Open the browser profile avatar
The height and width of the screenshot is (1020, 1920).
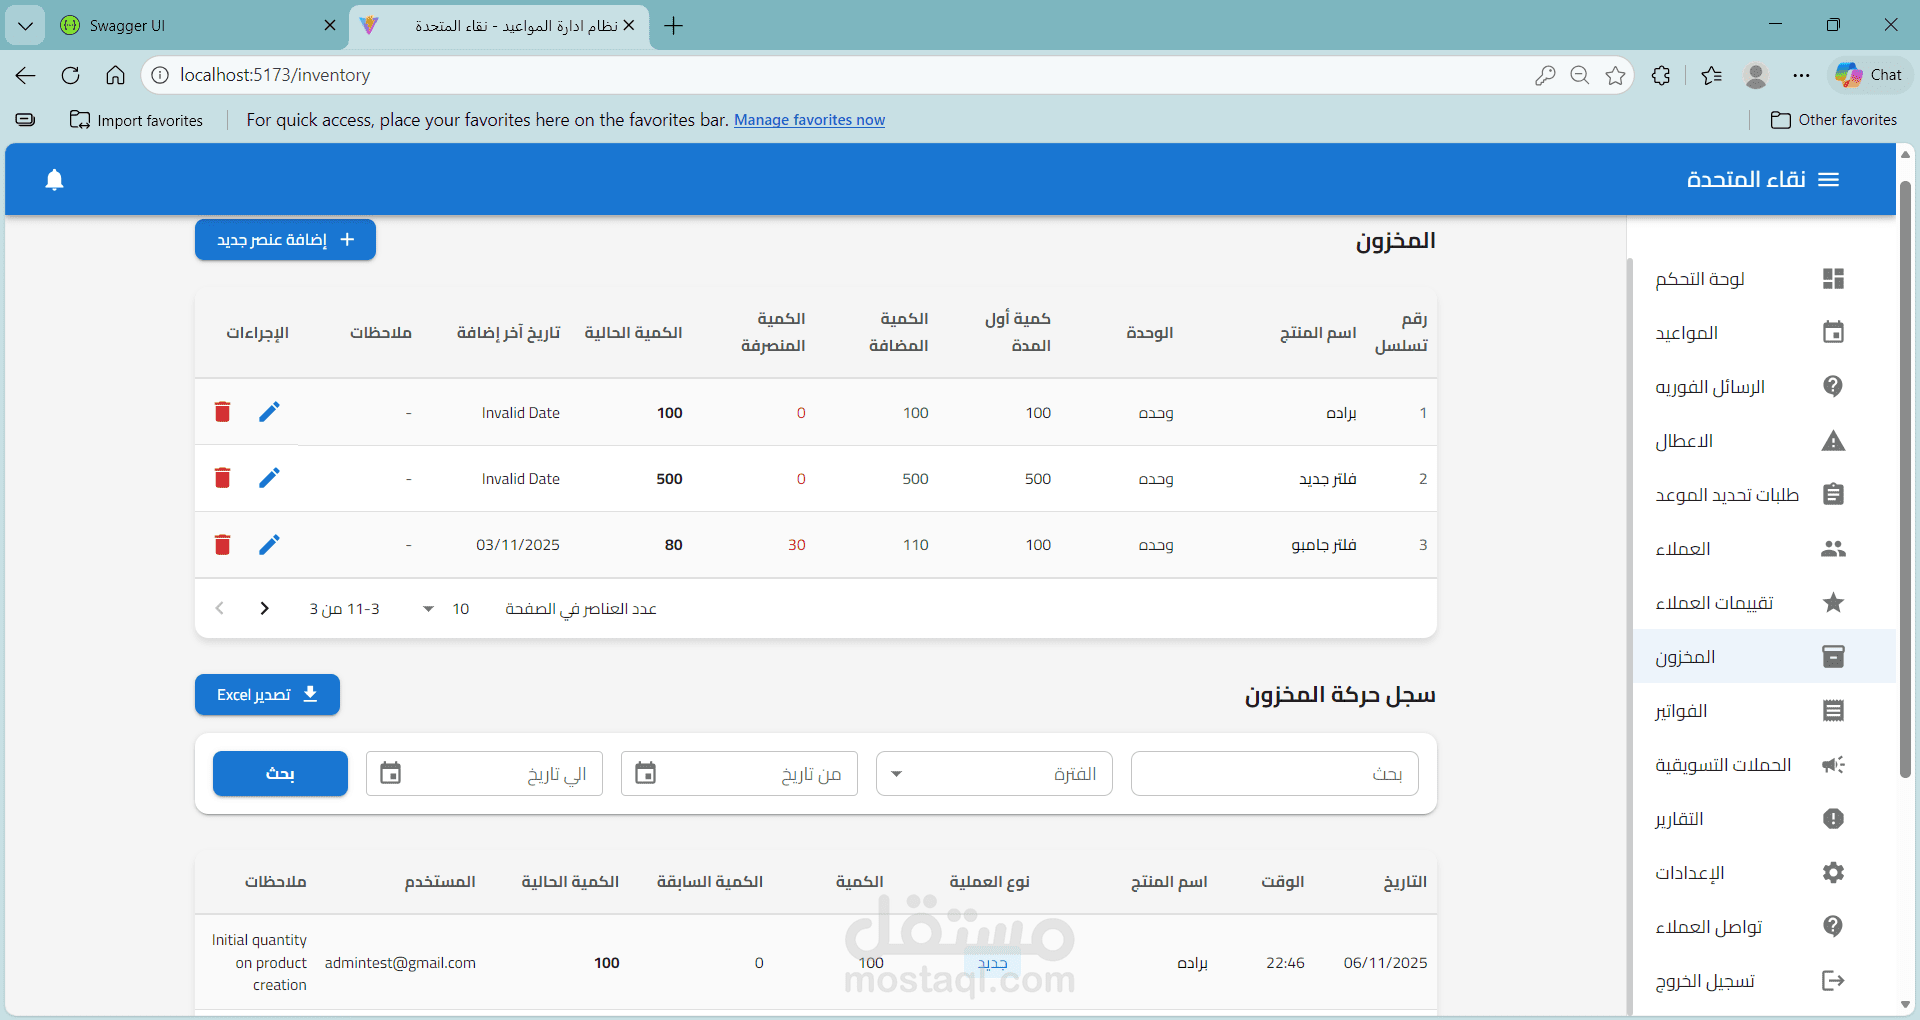pyautogui.click(x=1755, y=75)
